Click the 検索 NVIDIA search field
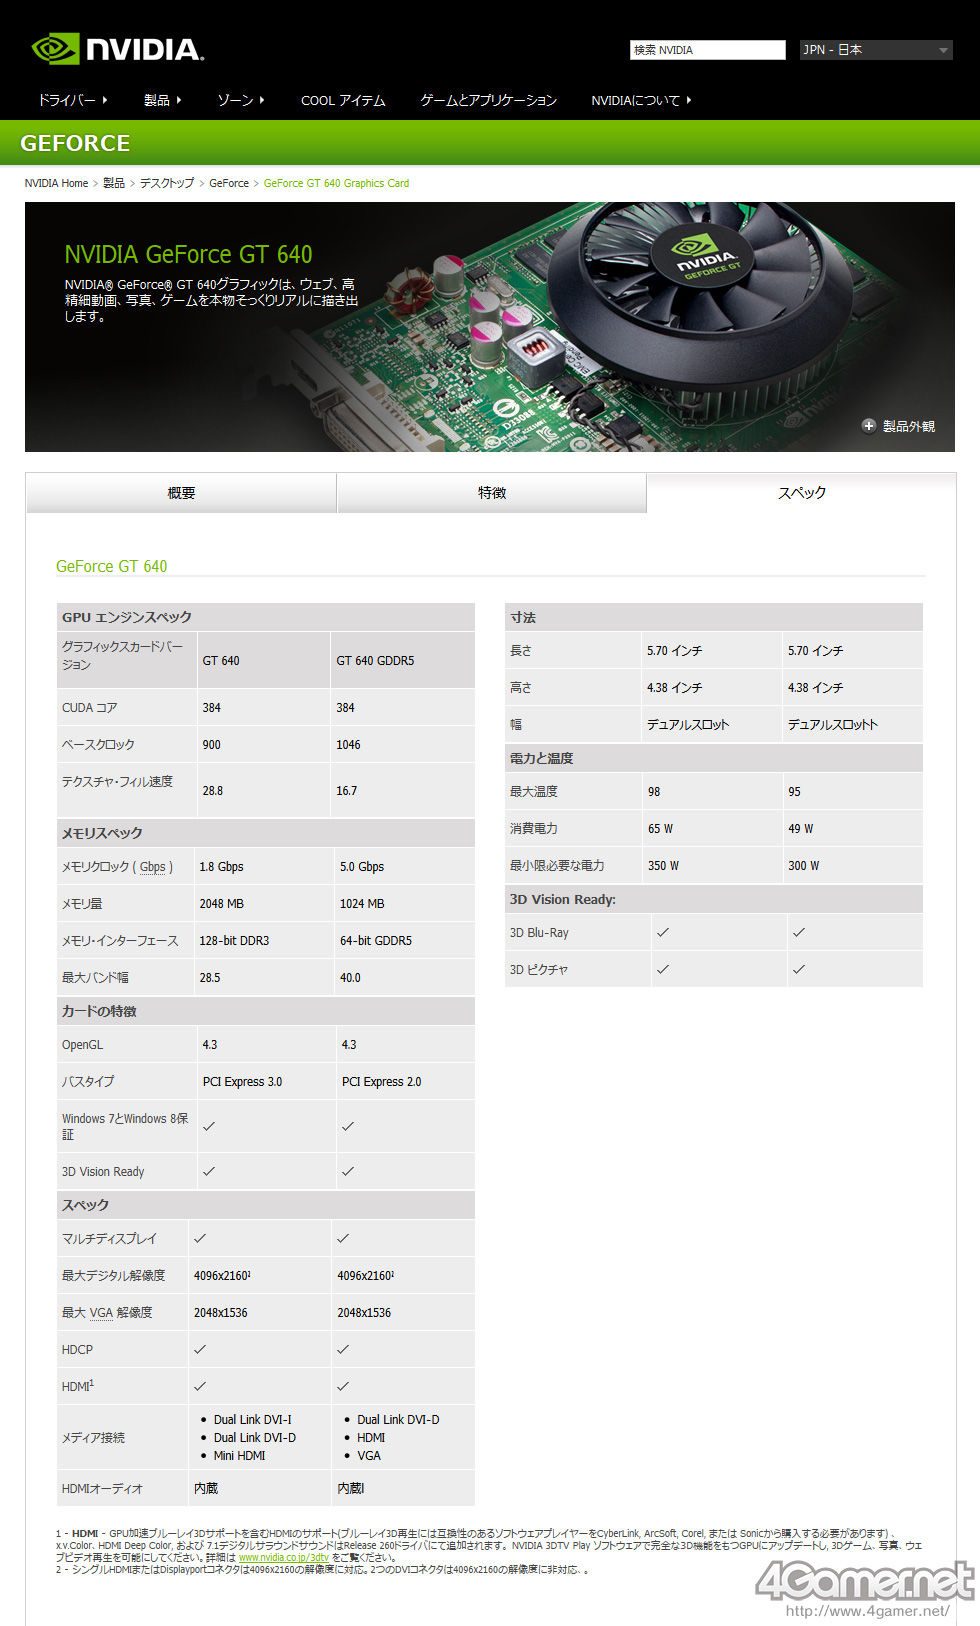 coord(707,50)
